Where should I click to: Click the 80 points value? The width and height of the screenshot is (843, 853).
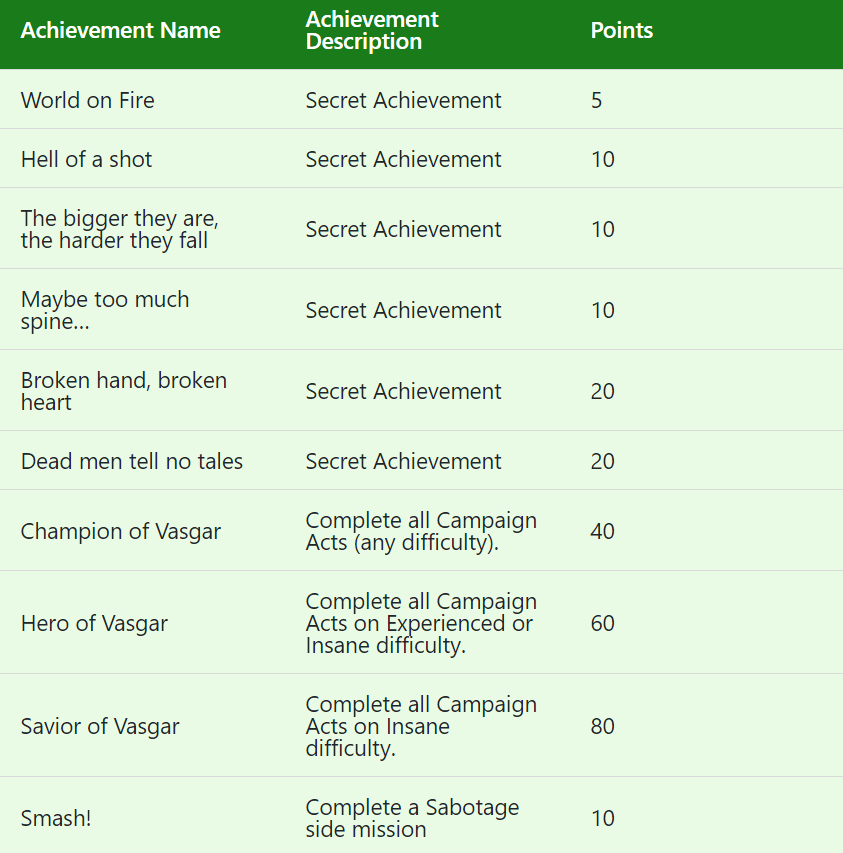pos(603,726)
